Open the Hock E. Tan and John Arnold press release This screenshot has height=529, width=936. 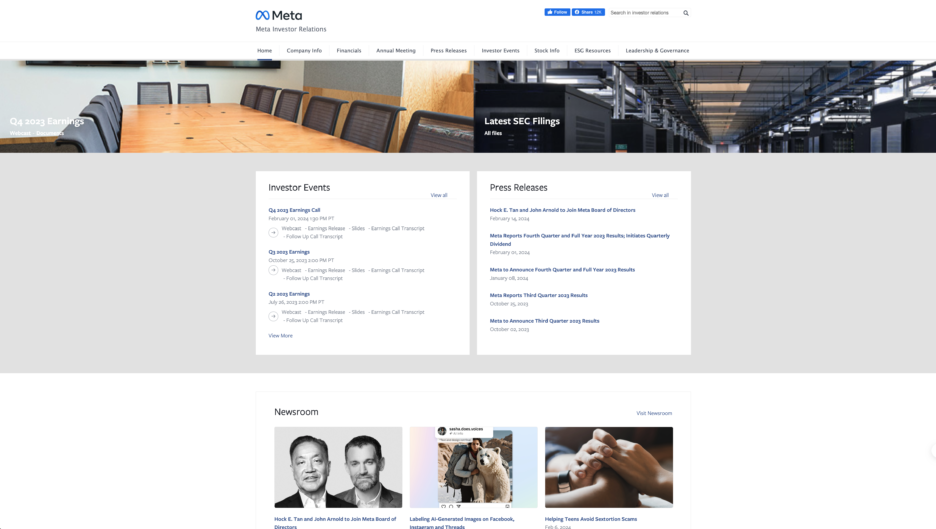562,210
